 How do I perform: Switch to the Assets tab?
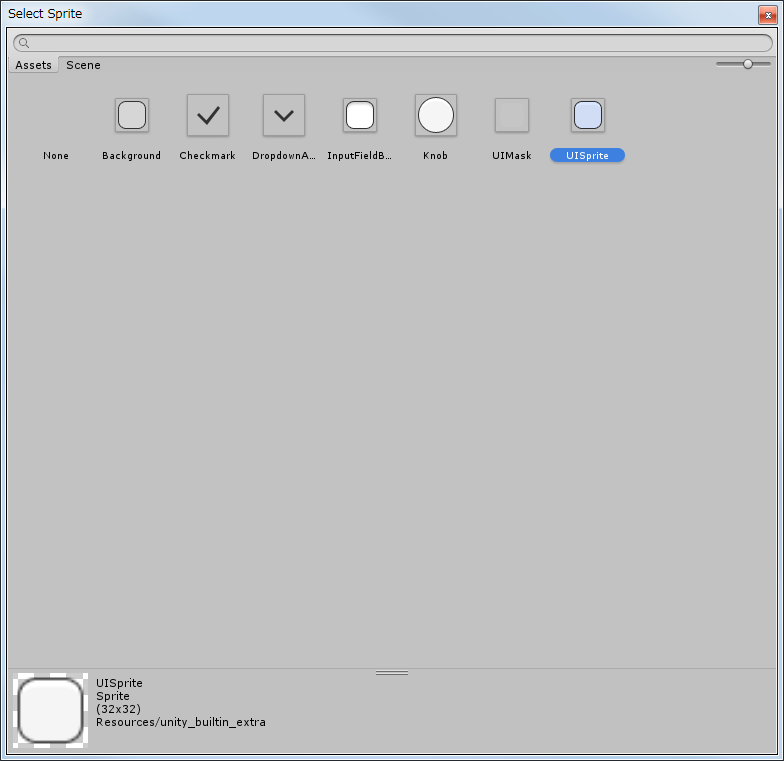[34, 65]
